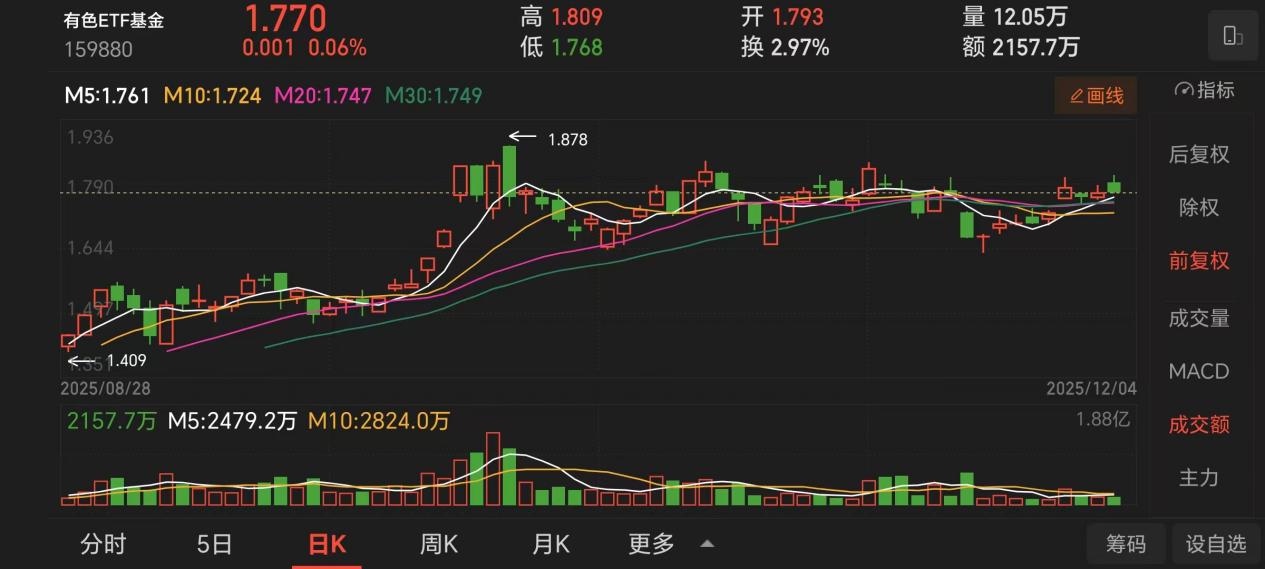Screen dimensions: 1265x569
Task: Tap the M10:2824.0万 turnover average label
Action: (379, 421)
